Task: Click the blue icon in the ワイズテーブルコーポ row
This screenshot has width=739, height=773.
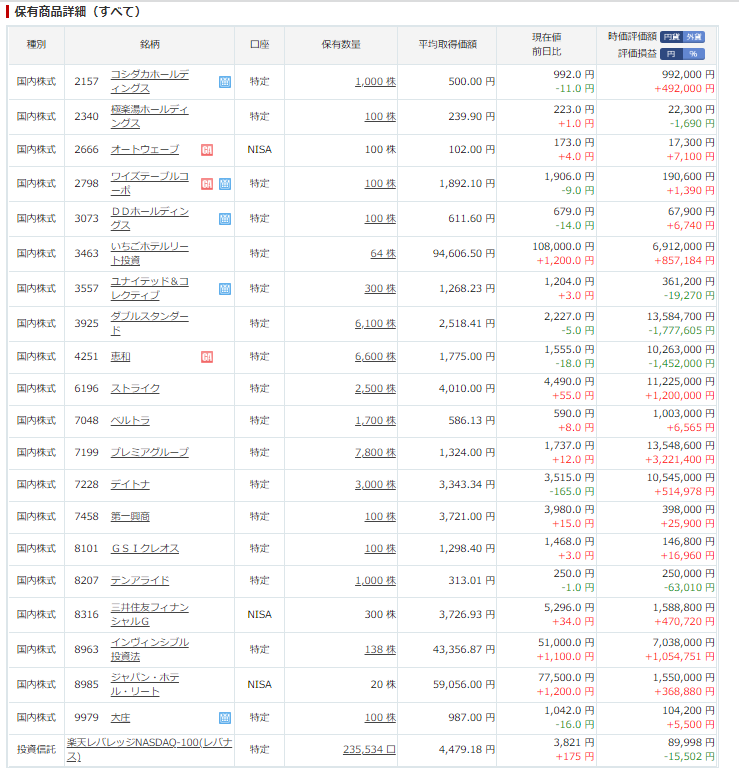Action: (225, 184)
